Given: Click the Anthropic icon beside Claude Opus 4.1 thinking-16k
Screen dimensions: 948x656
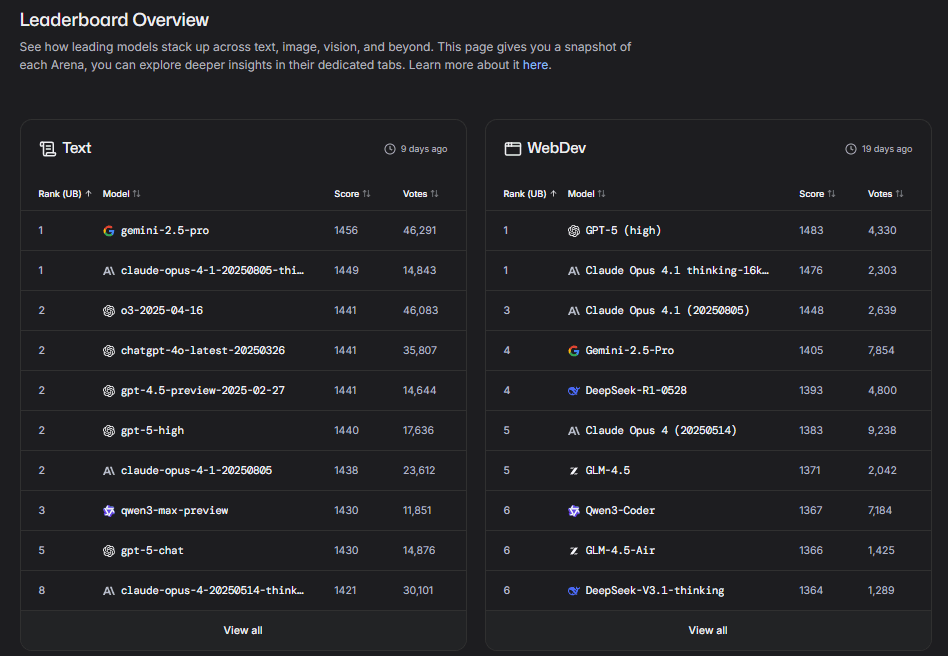Looking at the screenshot, I should tap(574, 270).
